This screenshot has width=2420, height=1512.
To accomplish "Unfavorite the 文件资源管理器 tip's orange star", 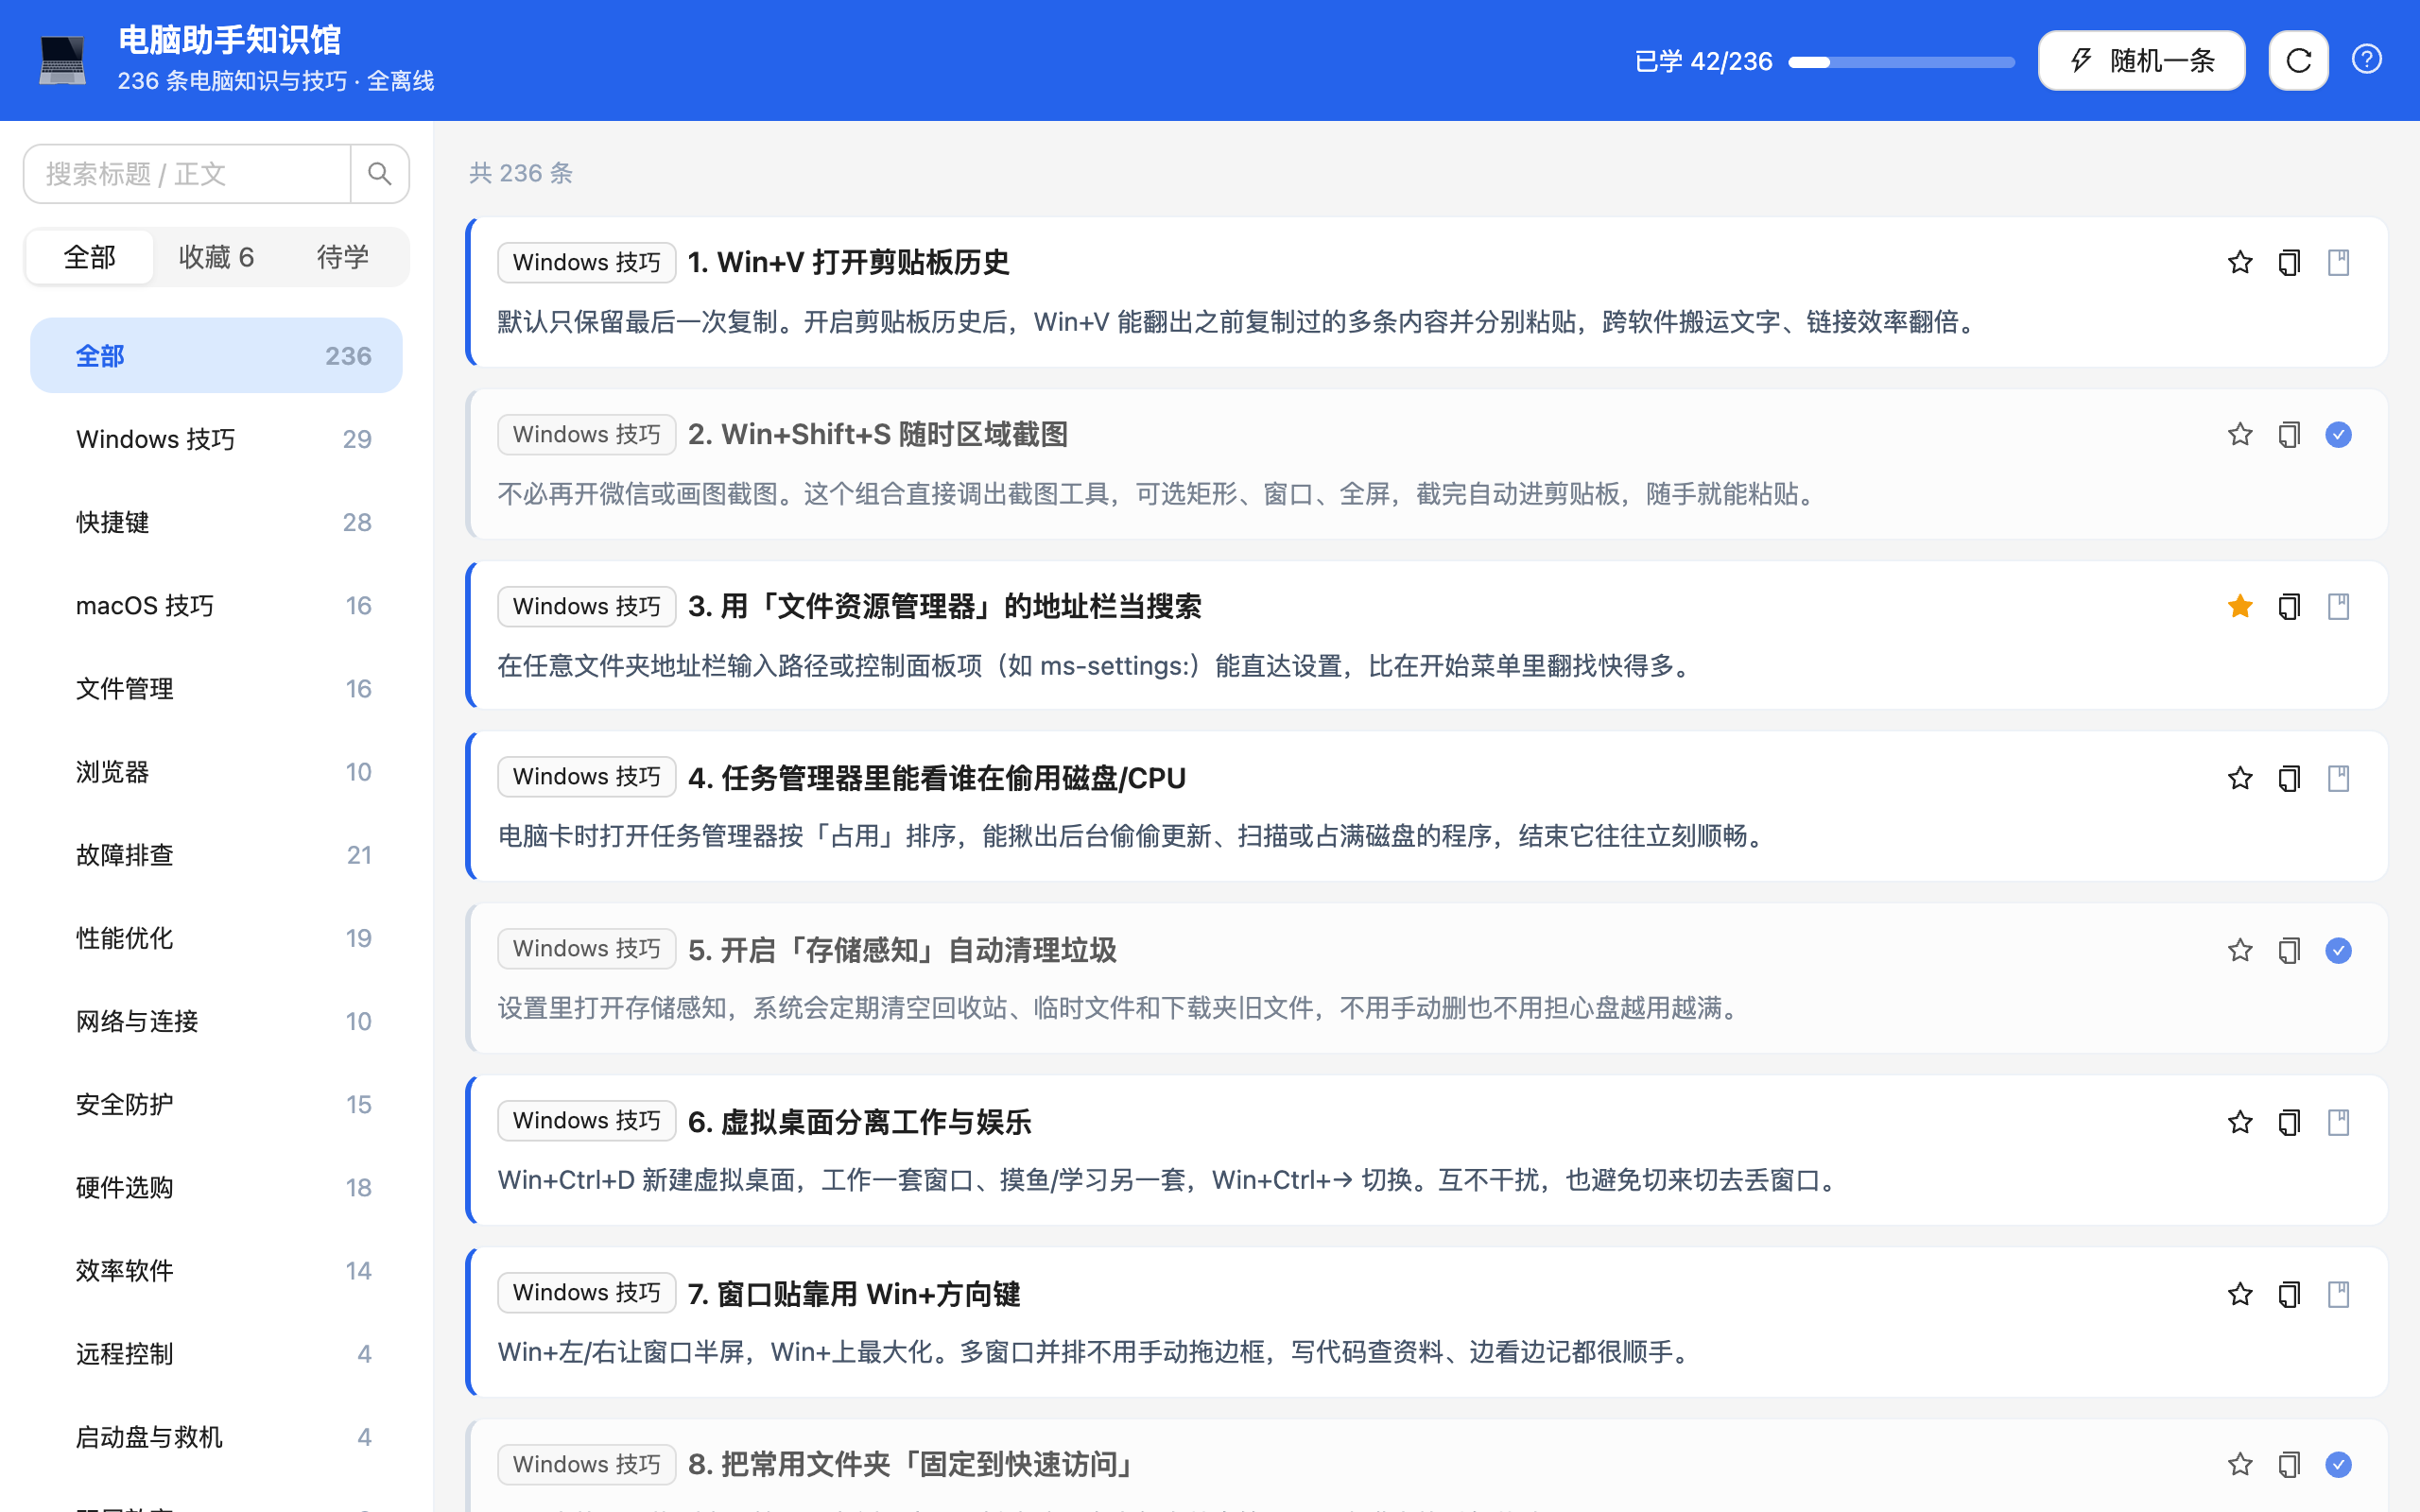I will click(x=2240, y=607).
